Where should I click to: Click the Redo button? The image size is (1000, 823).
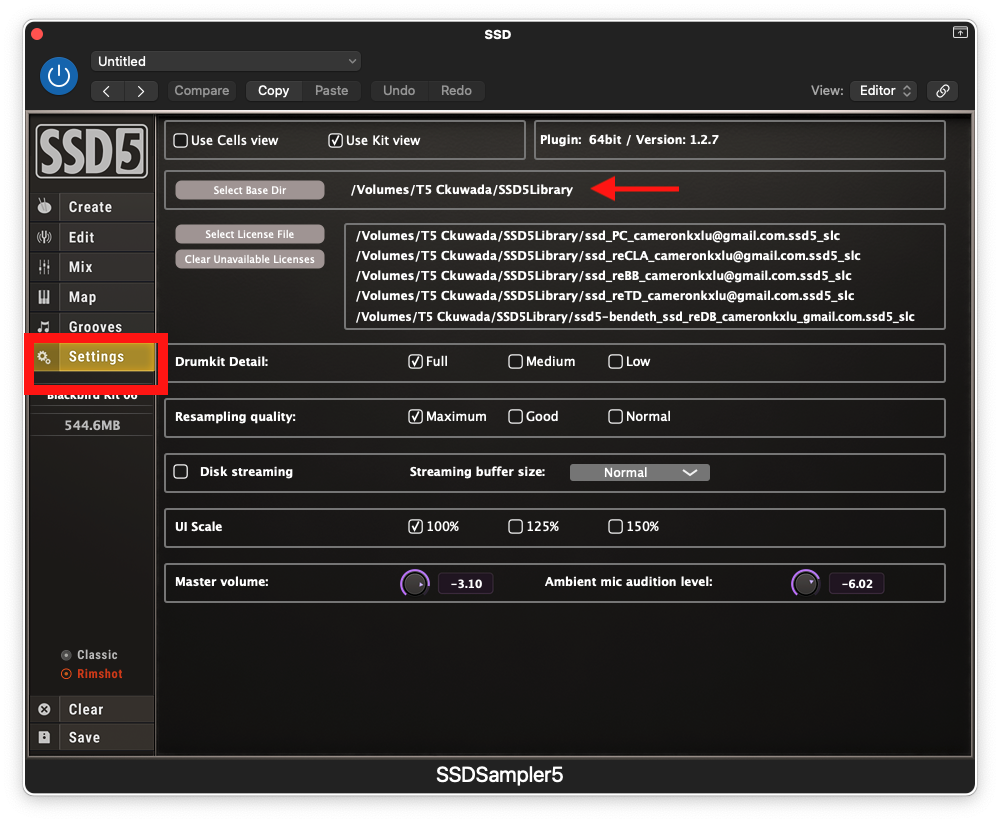(x=457, y=91)
